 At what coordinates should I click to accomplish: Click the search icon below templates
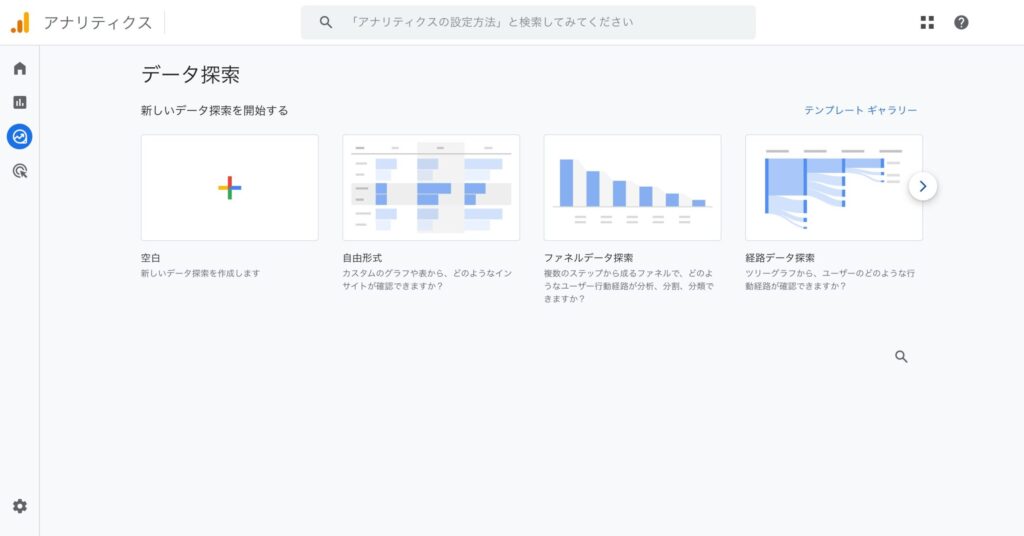pyautogui.click(x=901, y=356)
